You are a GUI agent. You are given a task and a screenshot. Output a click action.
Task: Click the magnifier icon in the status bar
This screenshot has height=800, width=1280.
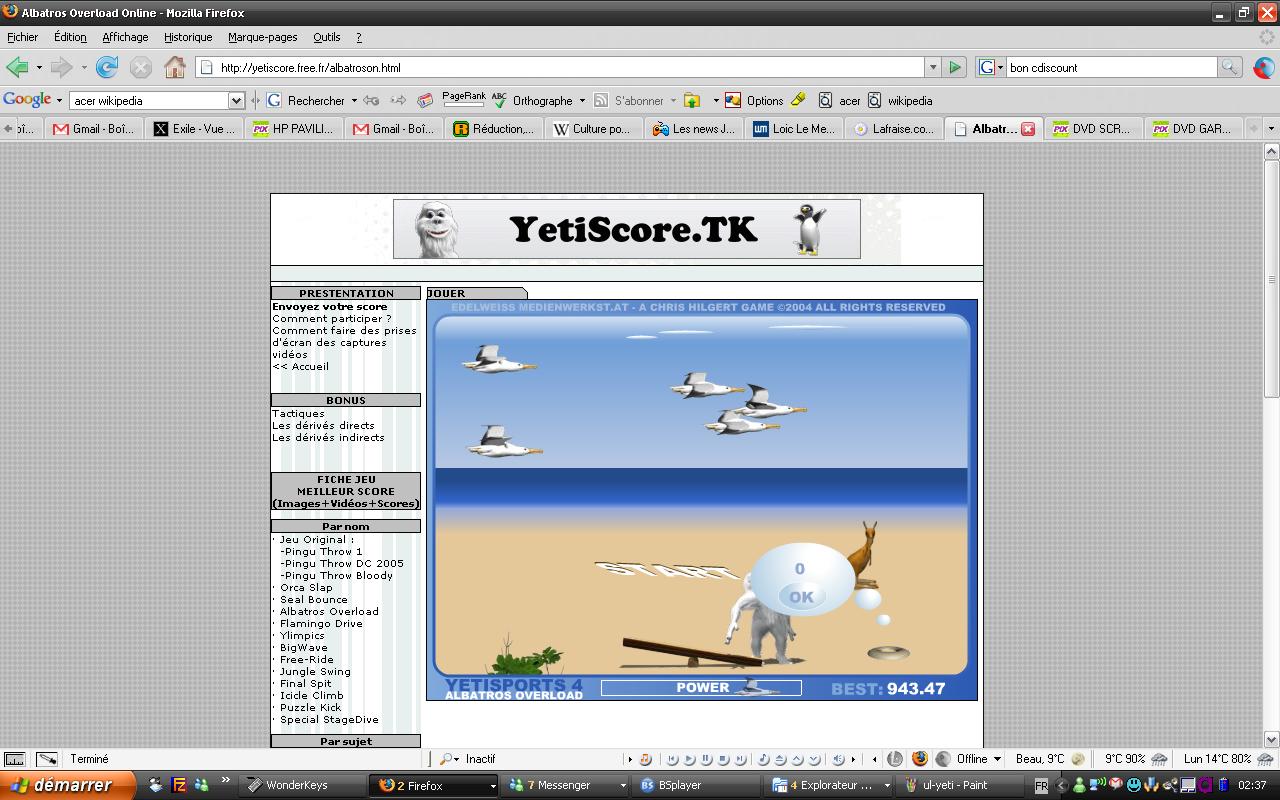tap(446, 759)
